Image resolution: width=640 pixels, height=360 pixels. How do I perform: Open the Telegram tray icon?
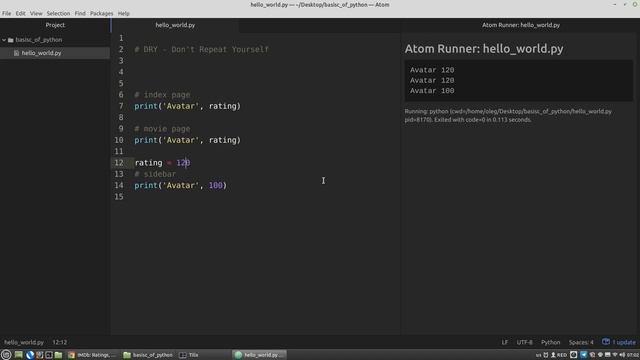coord(584,355)
